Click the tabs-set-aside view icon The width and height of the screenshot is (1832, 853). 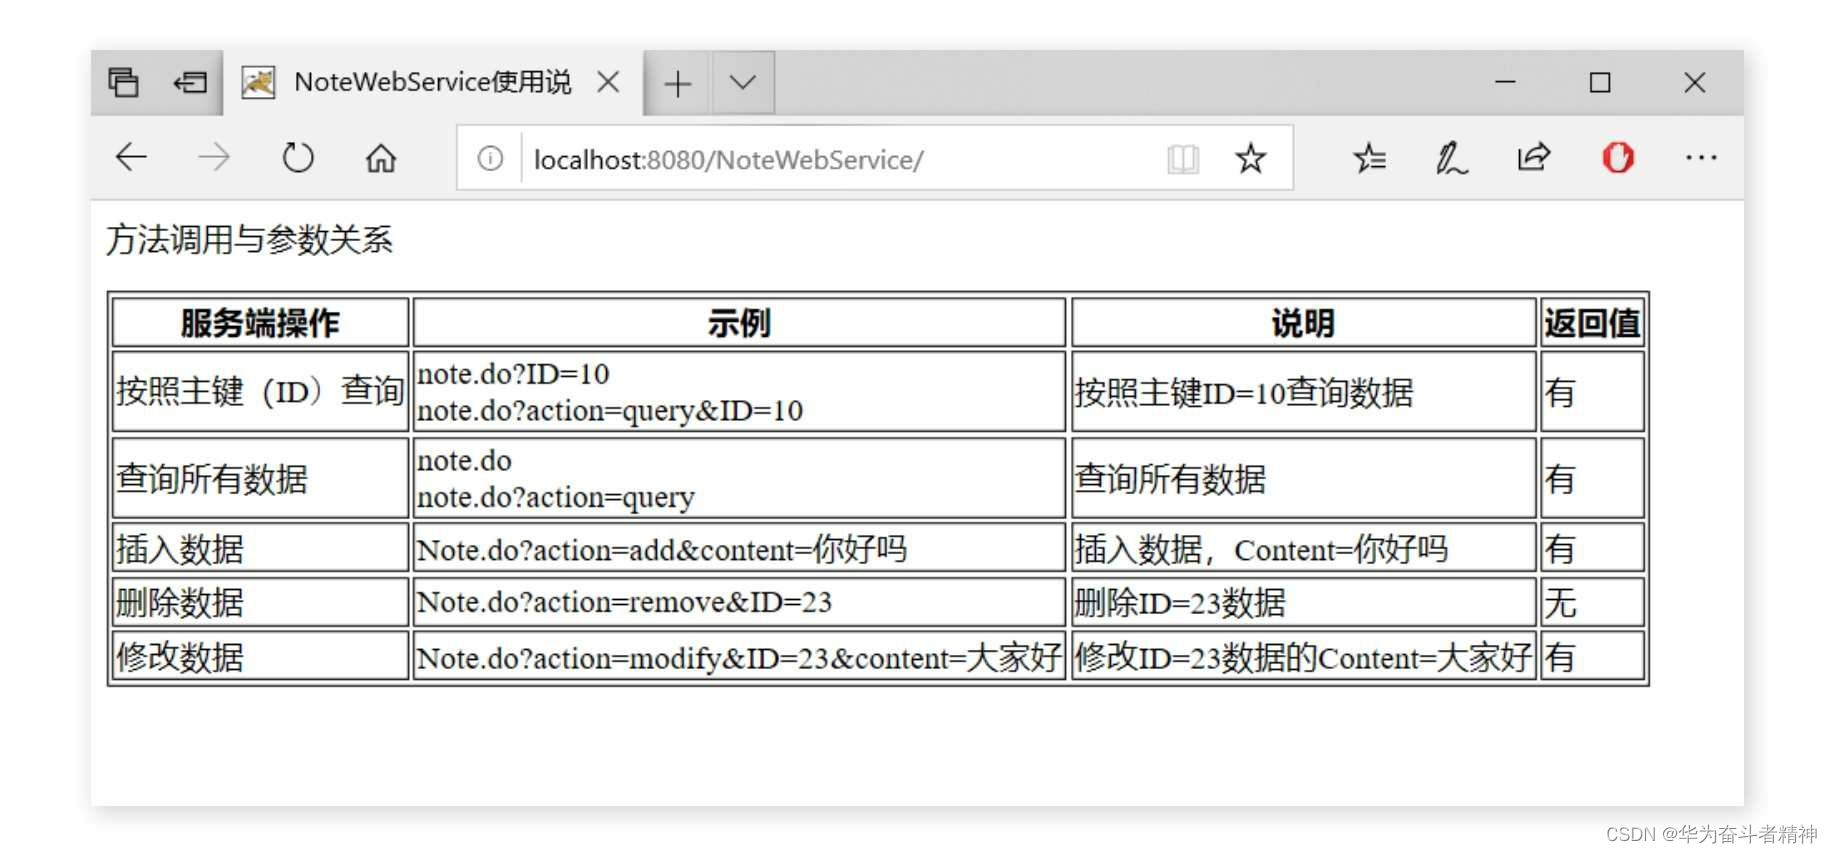point(123,82)
